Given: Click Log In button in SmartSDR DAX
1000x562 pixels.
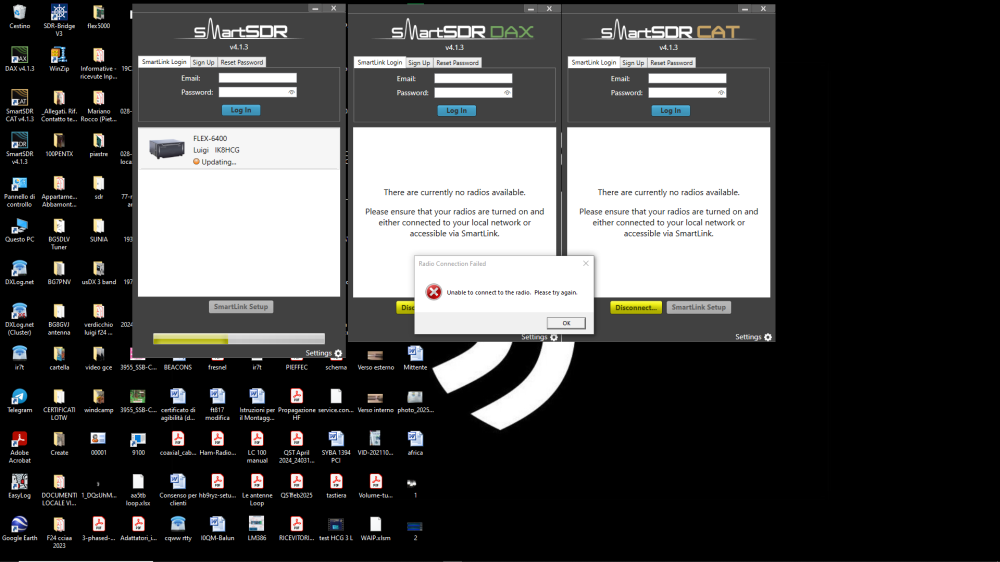Looking at the screenshot, I should coord(456,111).
